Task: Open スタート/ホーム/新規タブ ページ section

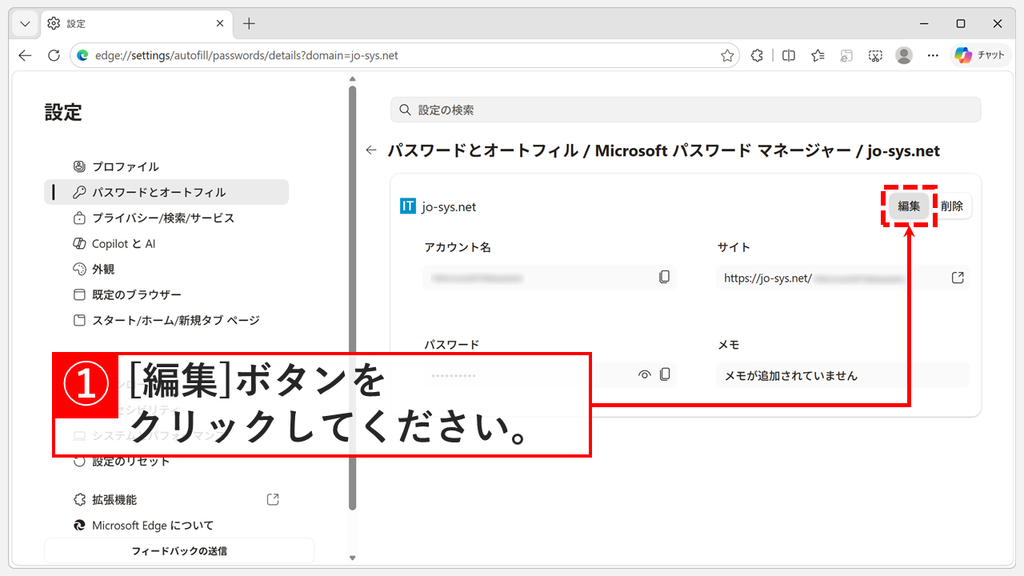Action: point(167,320)
